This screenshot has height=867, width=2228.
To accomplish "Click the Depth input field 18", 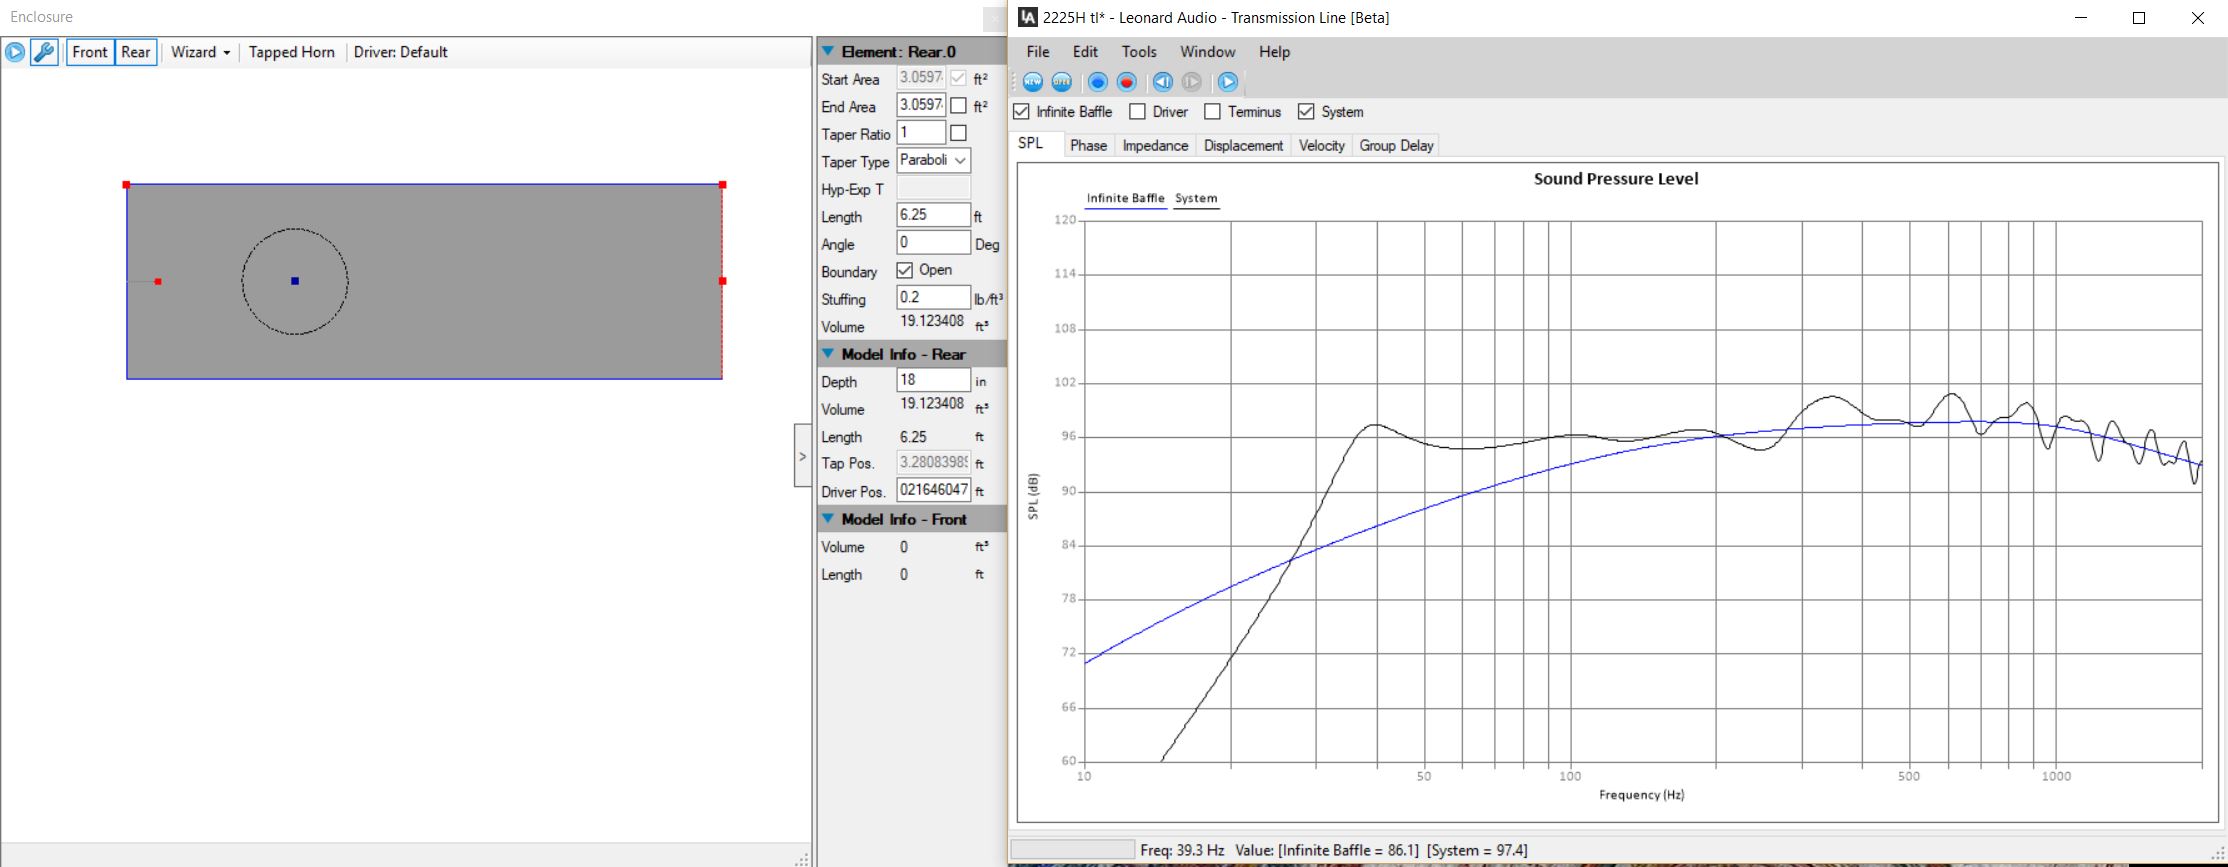I will click(x=933, y=380).
